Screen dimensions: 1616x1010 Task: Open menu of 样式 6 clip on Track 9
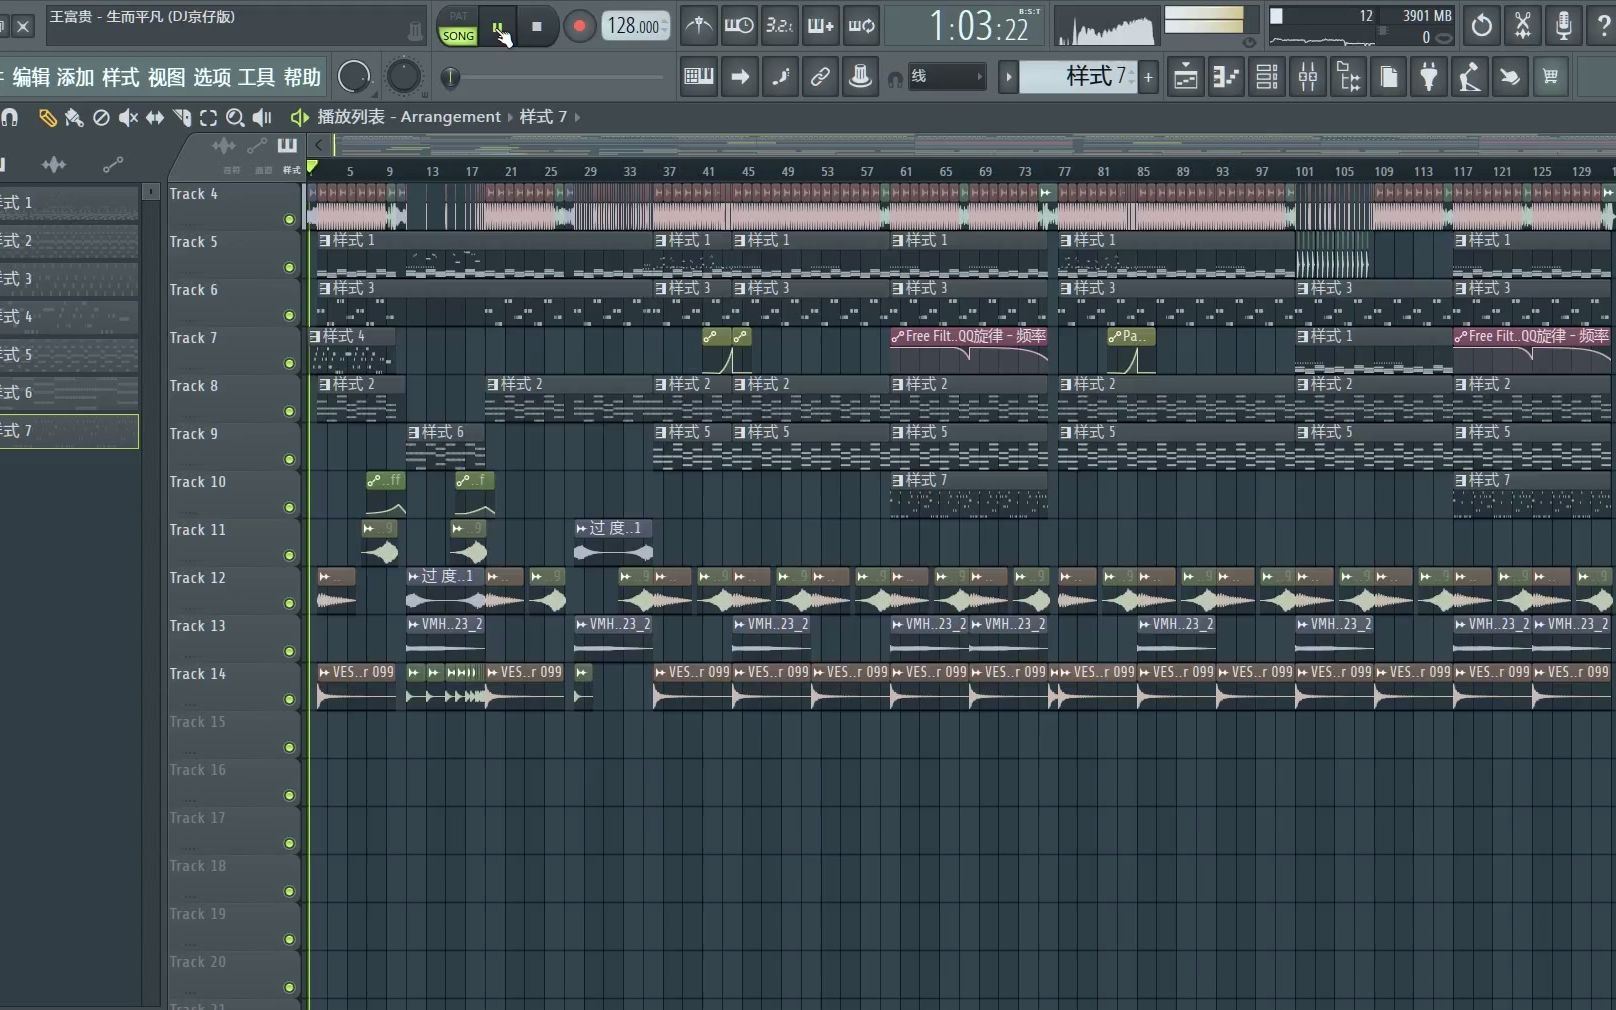pyautogui.click(x=414, y=433)
